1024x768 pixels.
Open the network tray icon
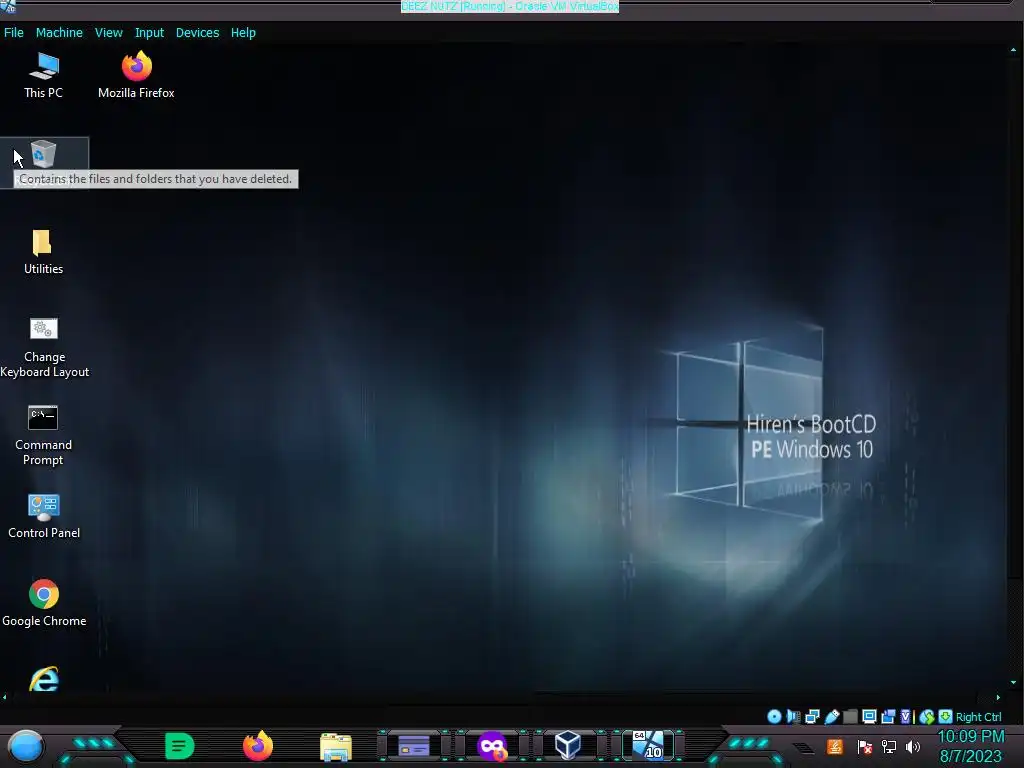[889, 746]
